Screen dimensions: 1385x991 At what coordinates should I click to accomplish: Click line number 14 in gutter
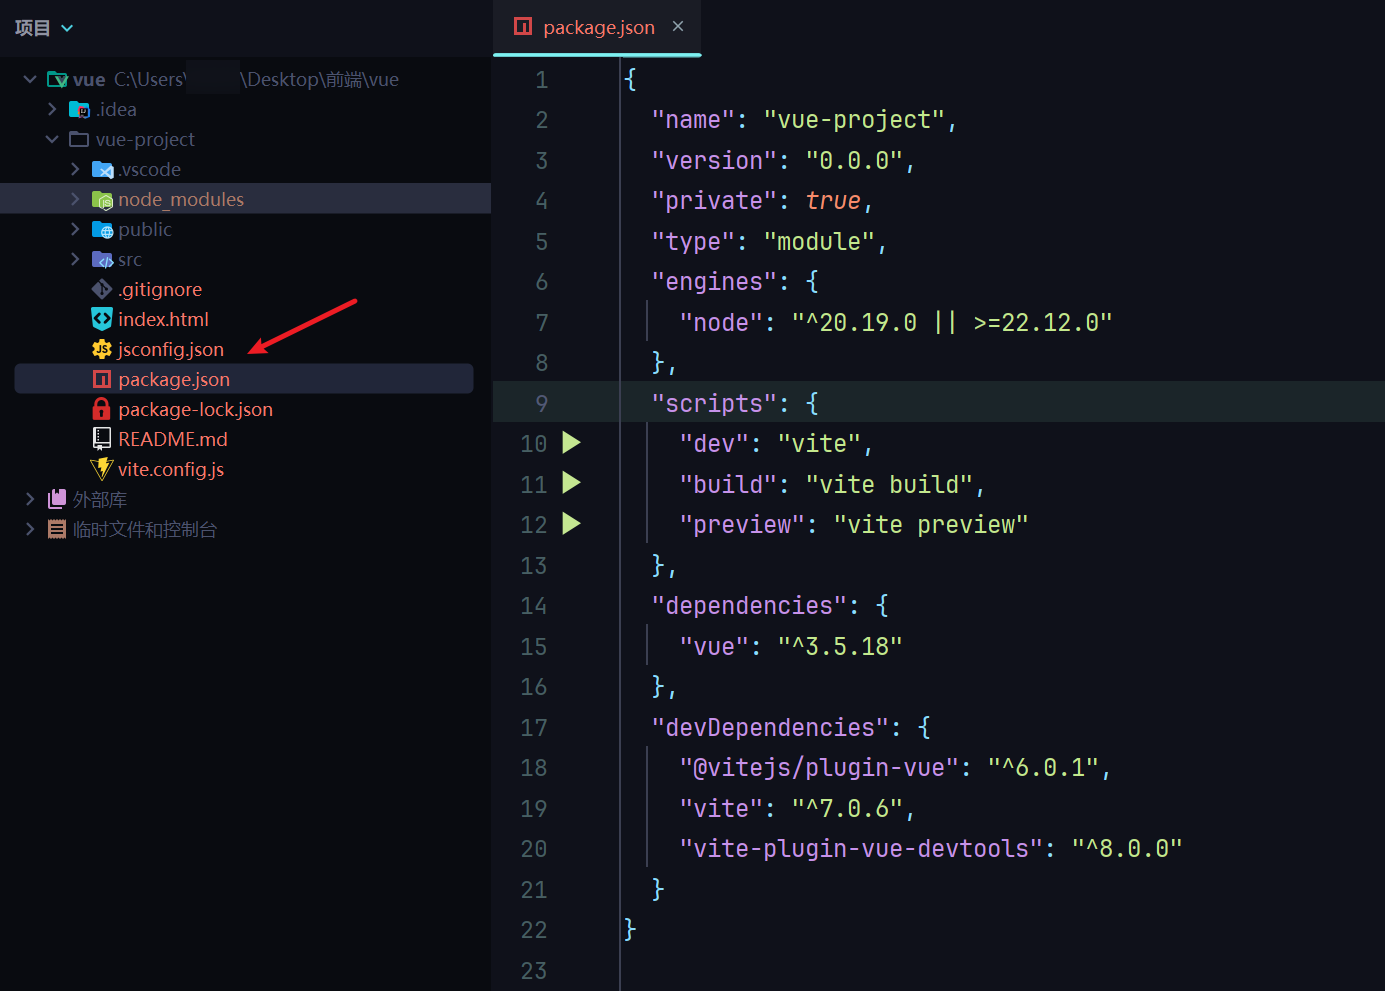534,606
